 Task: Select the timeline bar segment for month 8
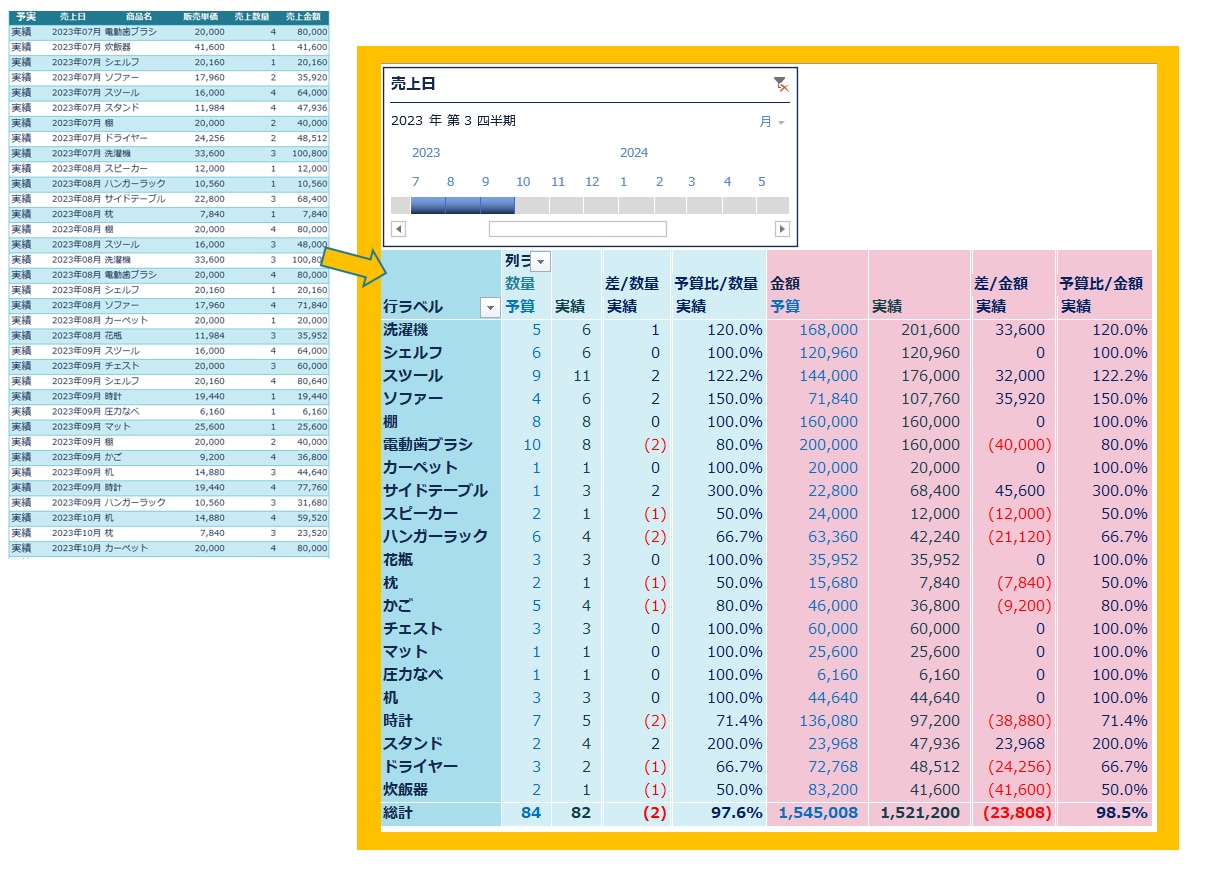463,205
